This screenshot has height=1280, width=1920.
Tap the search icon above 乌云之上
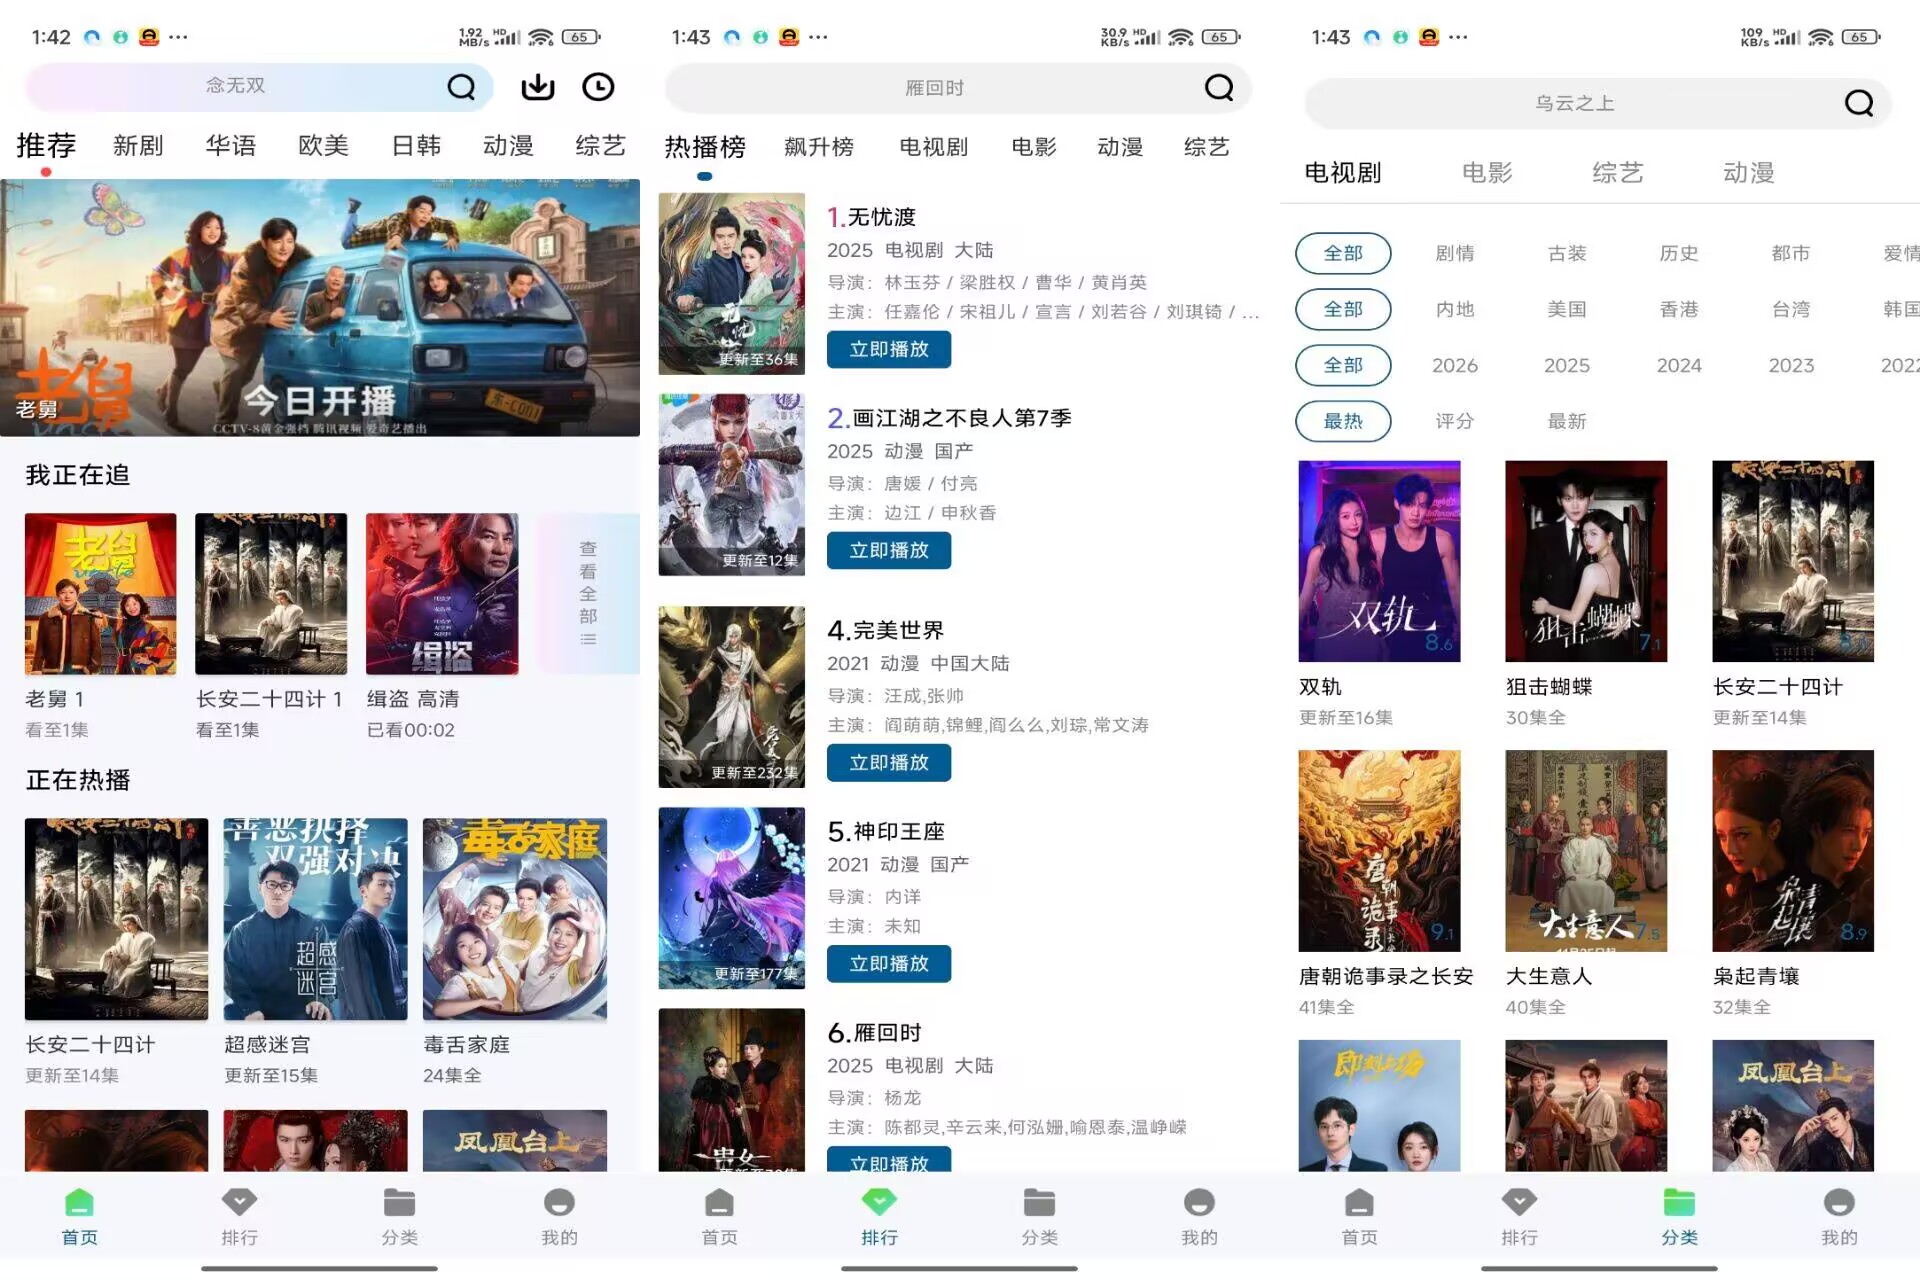(1857, 103)
